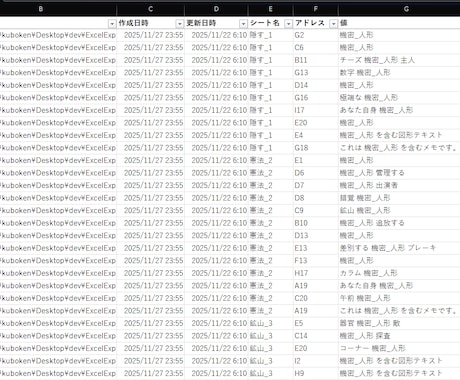Open the filter dropdown for 更新日時
460x380 pixels.
click(243, 24)
